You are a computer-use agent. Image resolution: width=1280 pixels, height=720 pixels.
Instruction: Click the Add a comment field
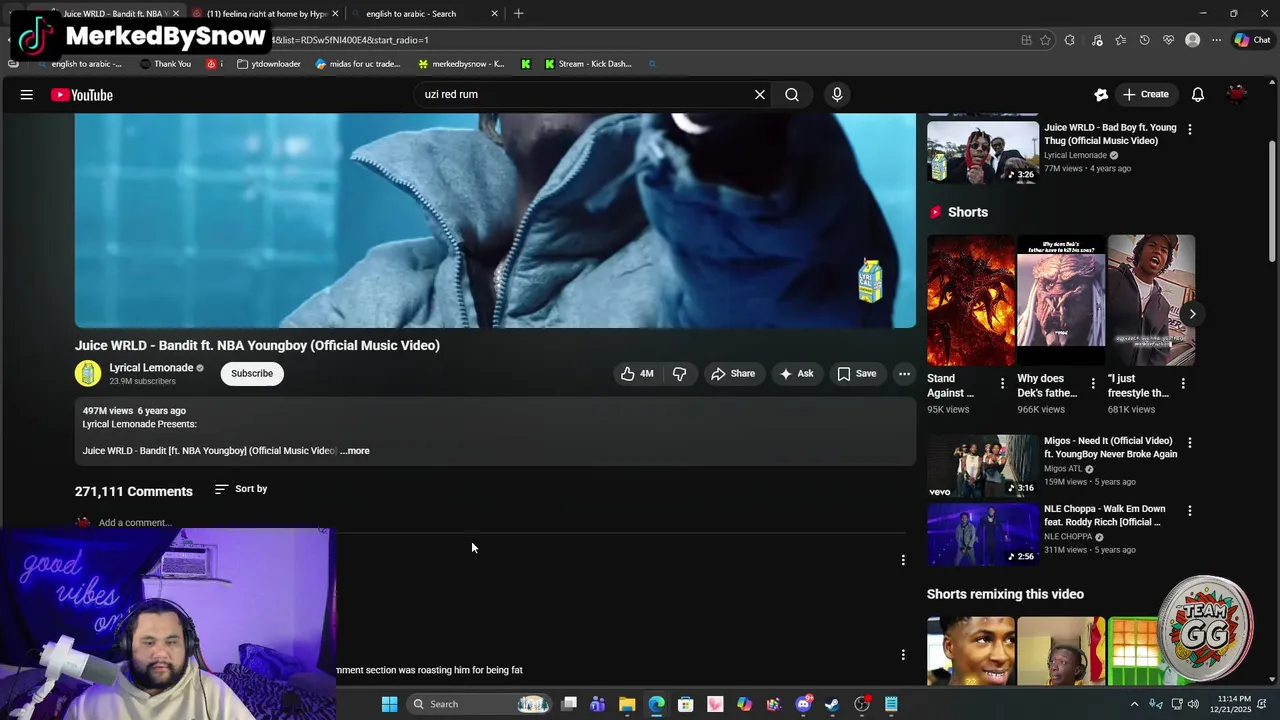coord(135,523)
